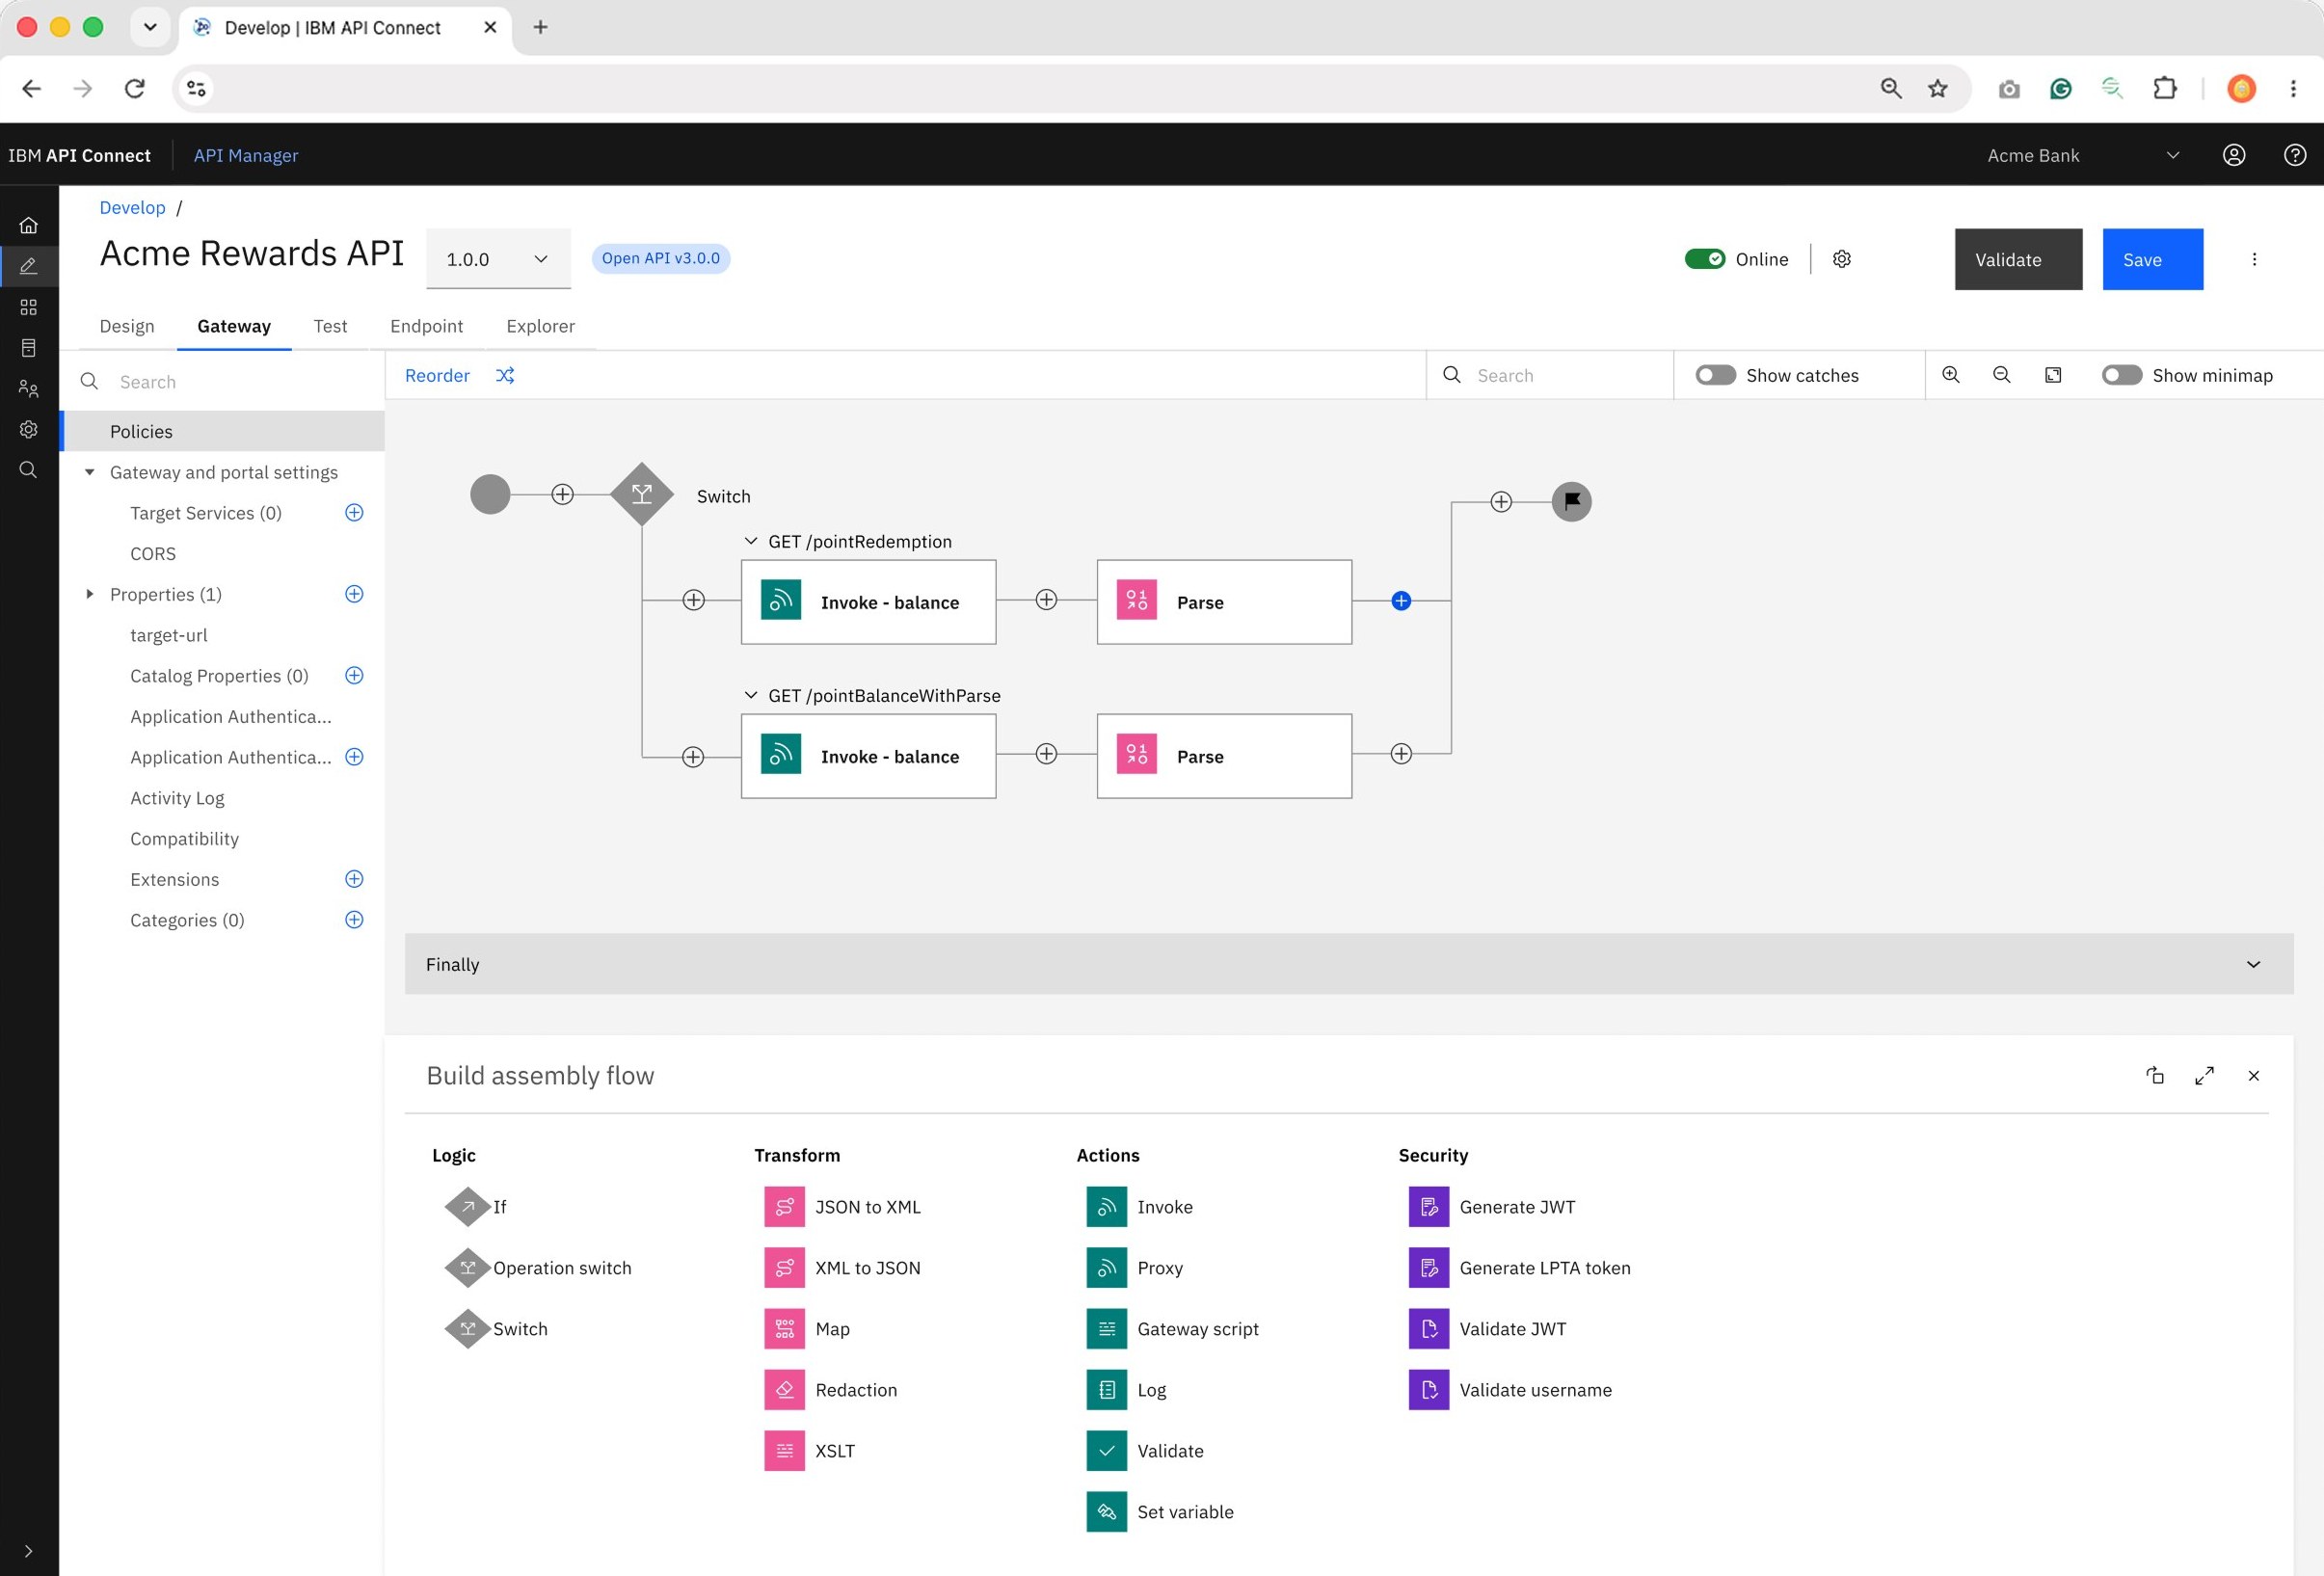The image size is (2324, 1576).
Task: Switch to the Endpoint tab
Action: point(426,326)
